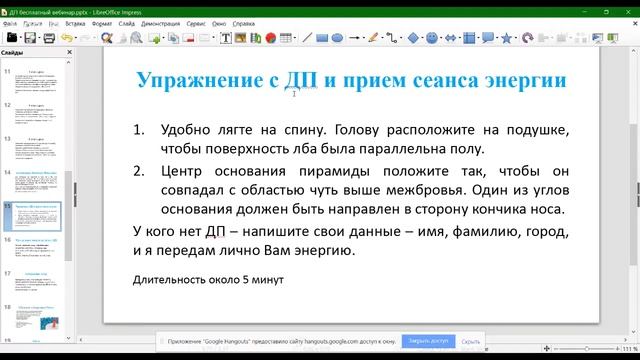Undo the last action
This screenshot has width=640, height=360.
tap(67, 38)
